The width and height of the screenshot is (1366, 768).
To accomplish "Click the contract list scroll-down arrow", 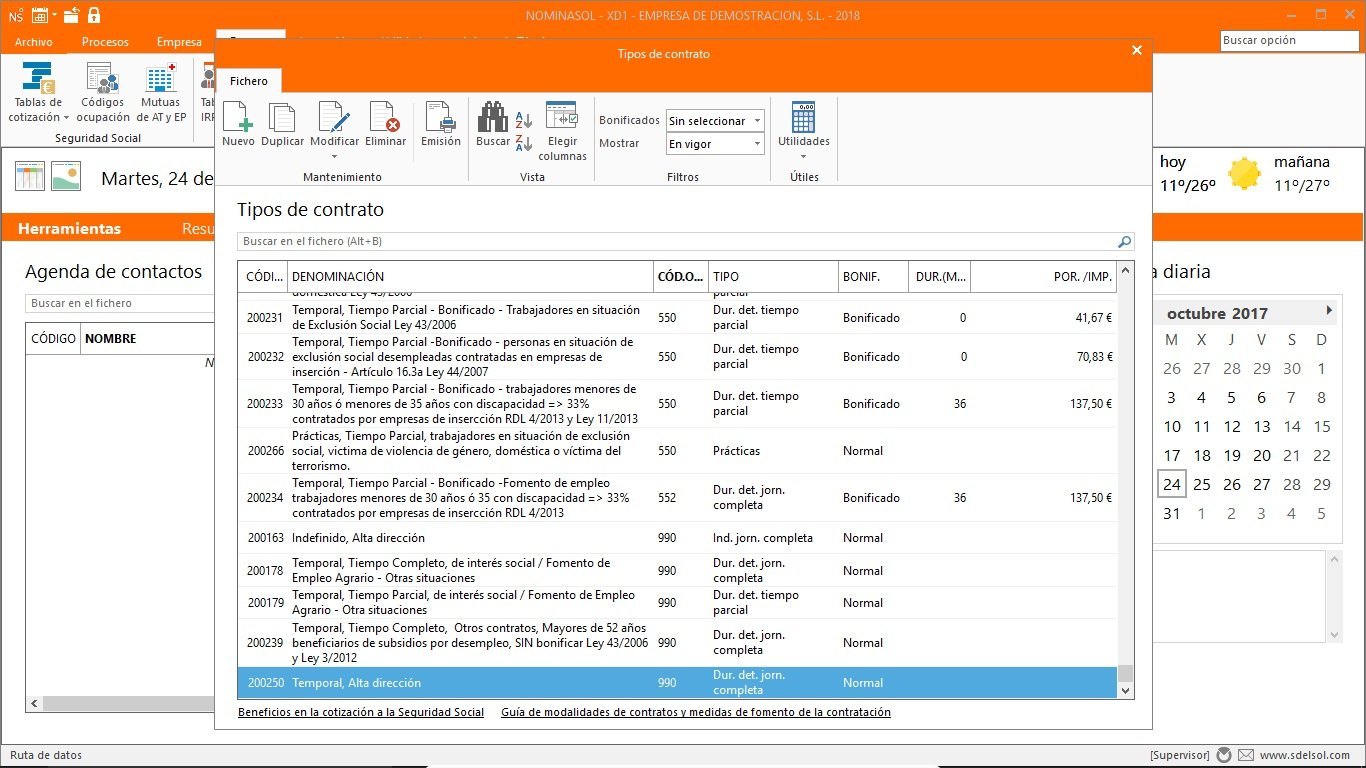I will [1126, 690].
